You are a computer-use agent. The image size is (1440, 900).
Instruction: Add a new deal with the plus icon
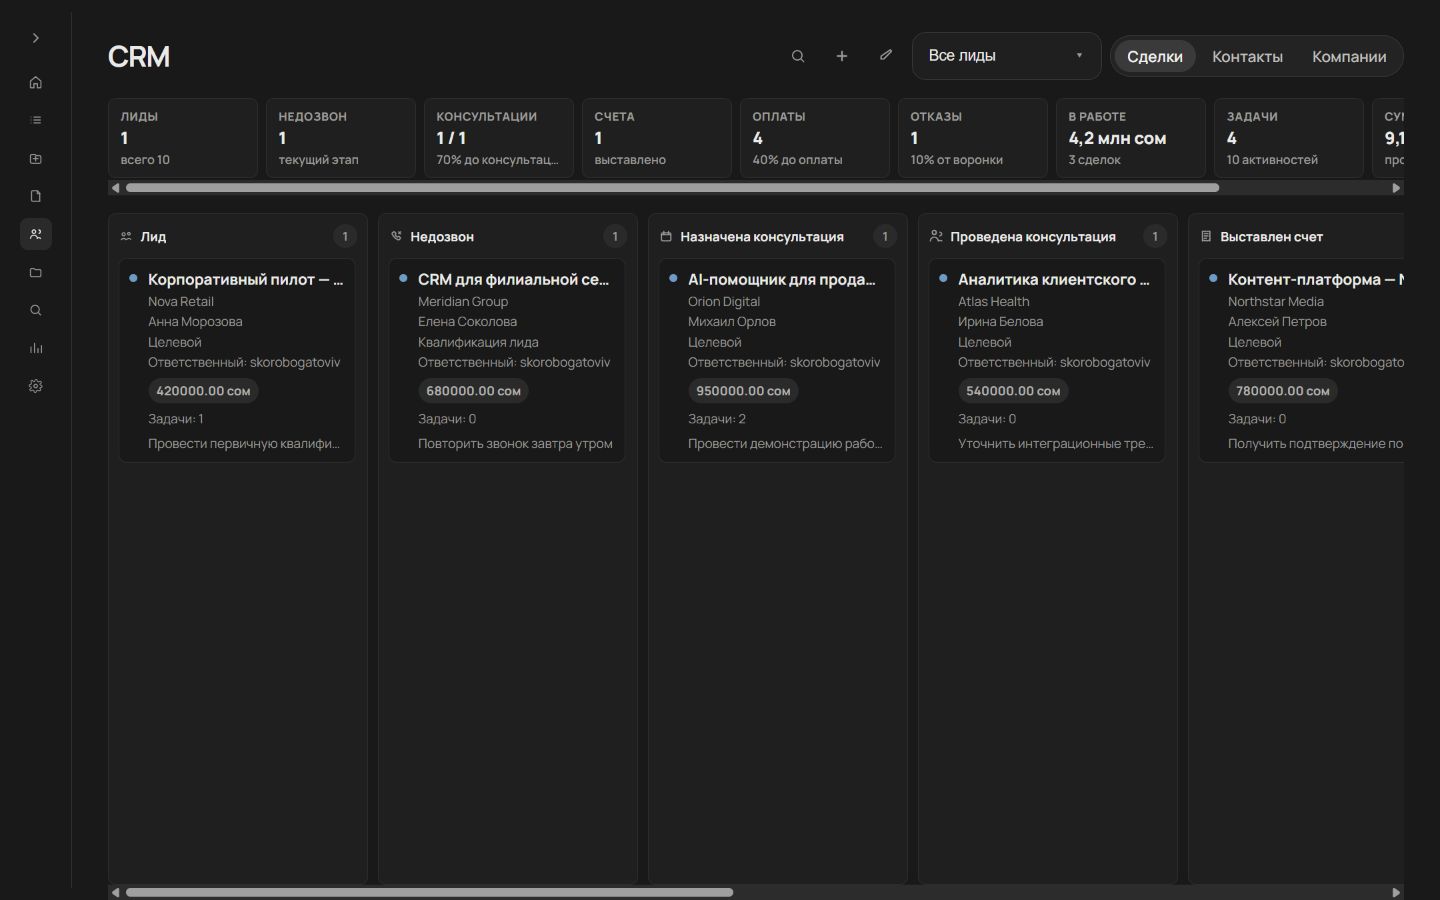coord(842,56)
